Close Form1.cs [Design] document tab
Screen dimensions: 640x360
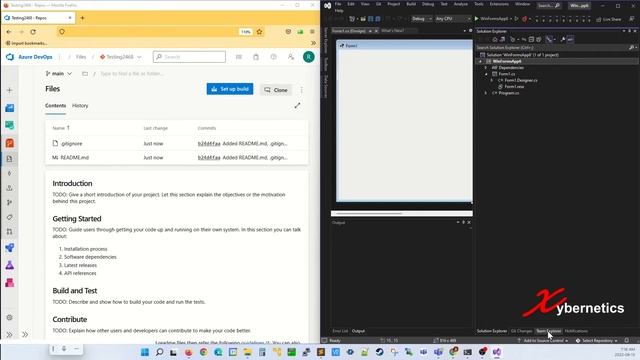[x=376, y=31]
